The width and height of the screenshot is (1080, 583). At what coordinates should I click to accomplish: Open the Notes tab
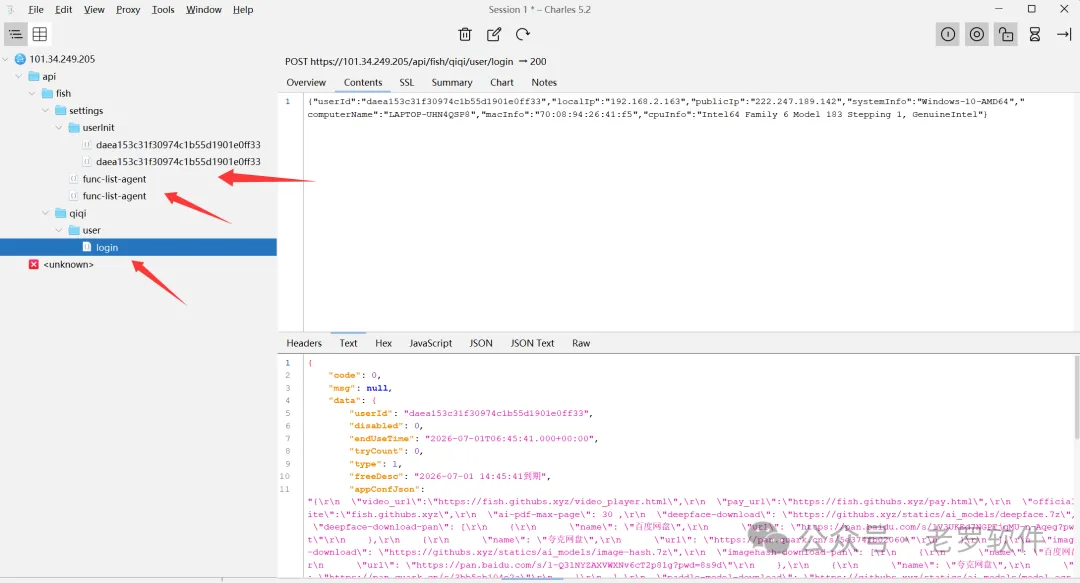pyautogui.click(x=544, y=82)
